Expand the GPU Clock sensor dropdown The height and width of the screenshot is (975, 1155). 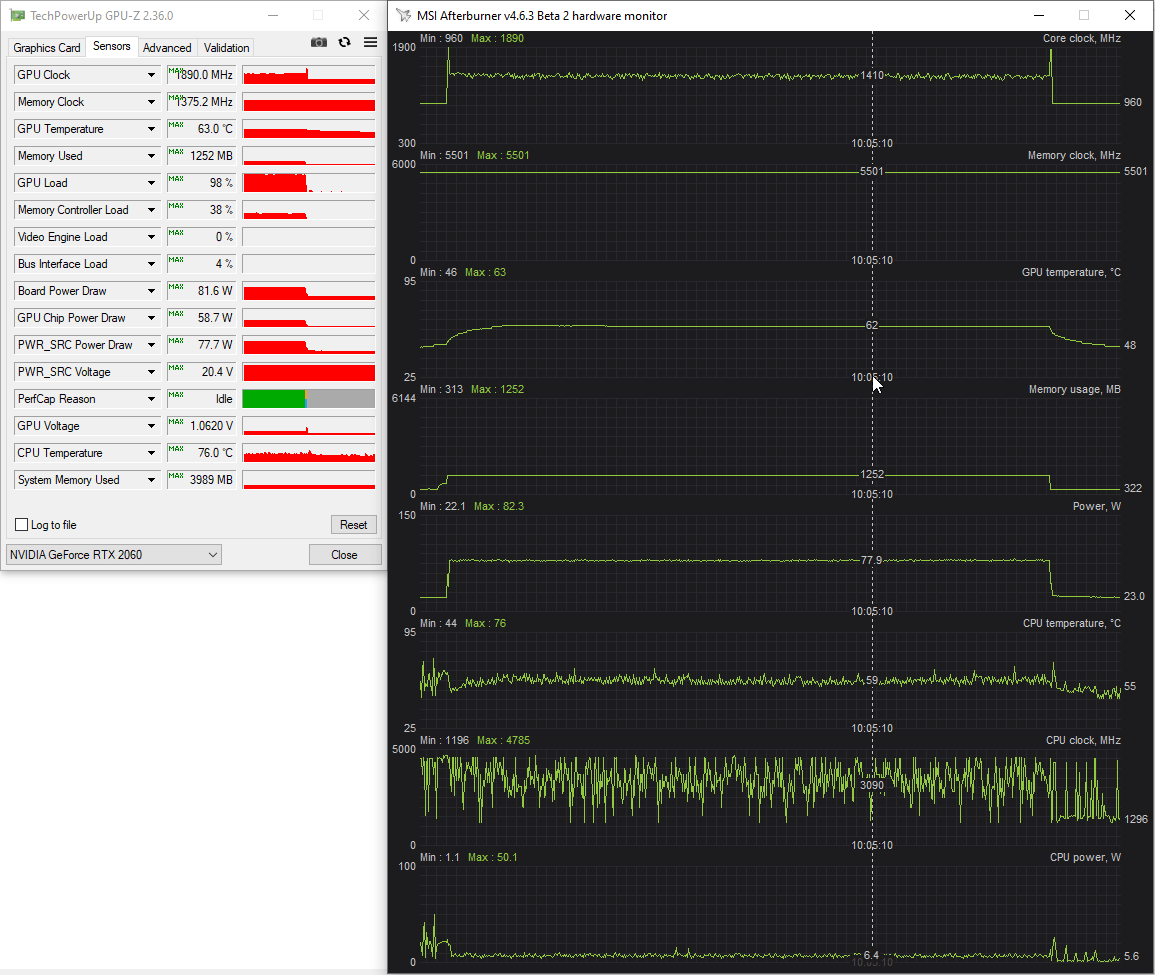coord(151,74)
